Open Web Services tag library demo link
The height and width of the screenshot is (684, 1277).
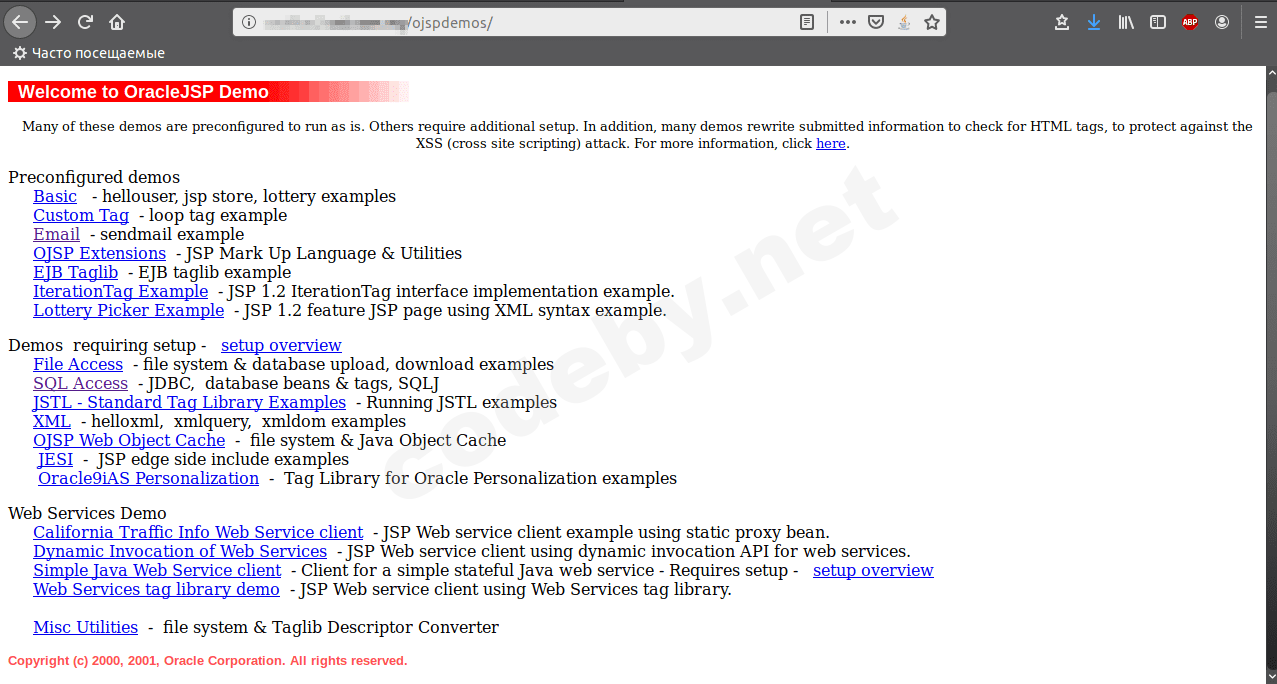pos(156,590)
